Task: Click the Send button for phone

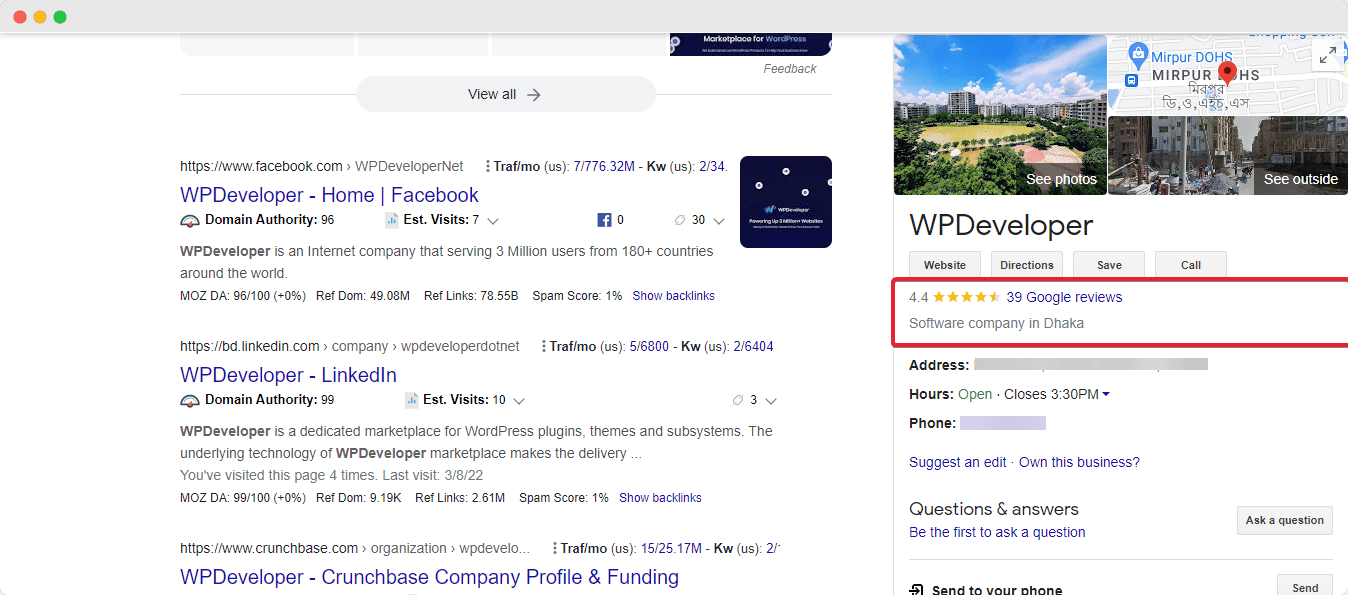Action: tap(1305, 587)
